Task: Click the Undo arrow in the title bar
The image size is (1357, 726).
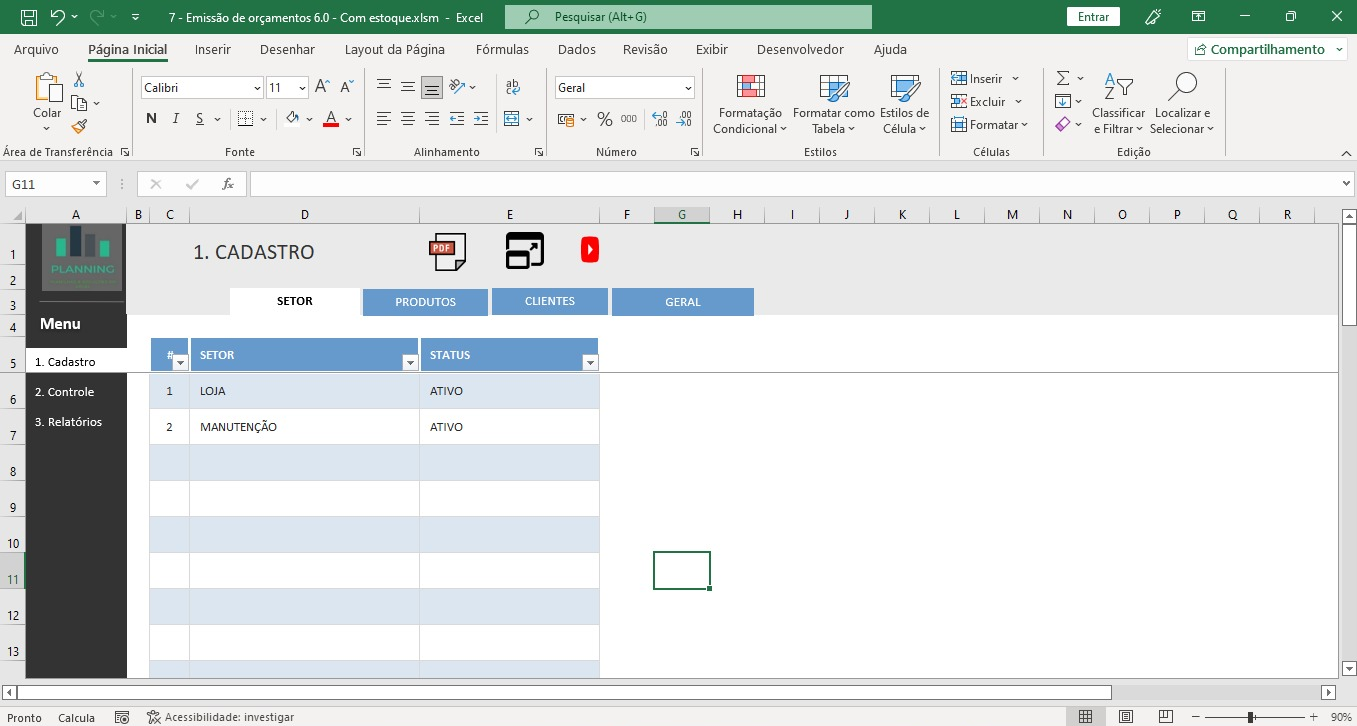Action: [57, 17]
